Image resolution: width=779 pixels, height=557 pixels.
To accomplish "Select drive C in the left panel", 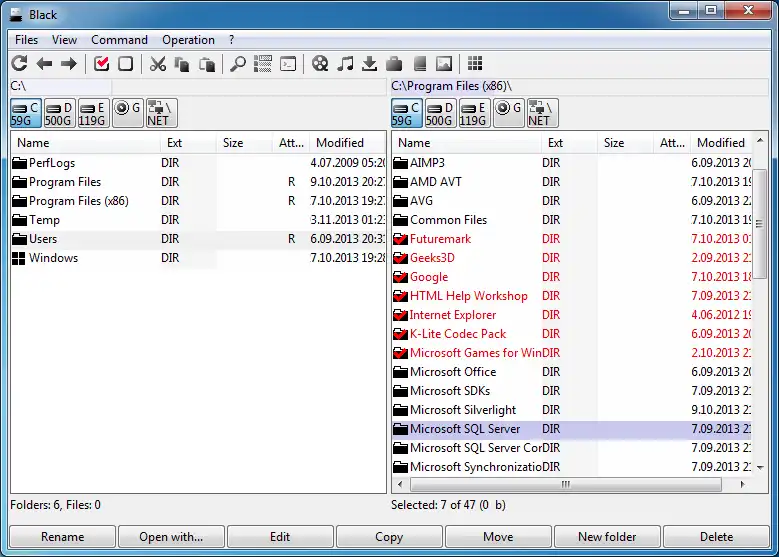I will tap(26, 113).
